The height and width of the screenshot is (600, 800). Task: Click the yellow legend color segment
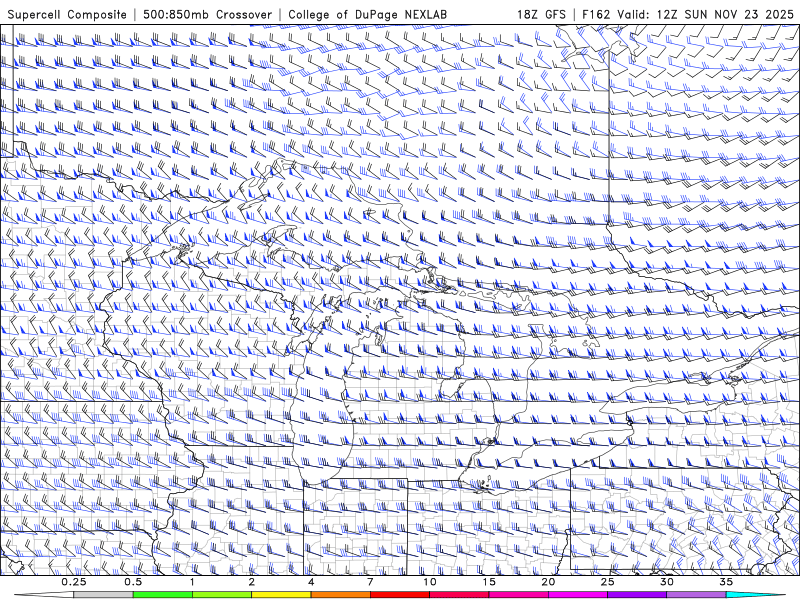click(x=281, y=595)
